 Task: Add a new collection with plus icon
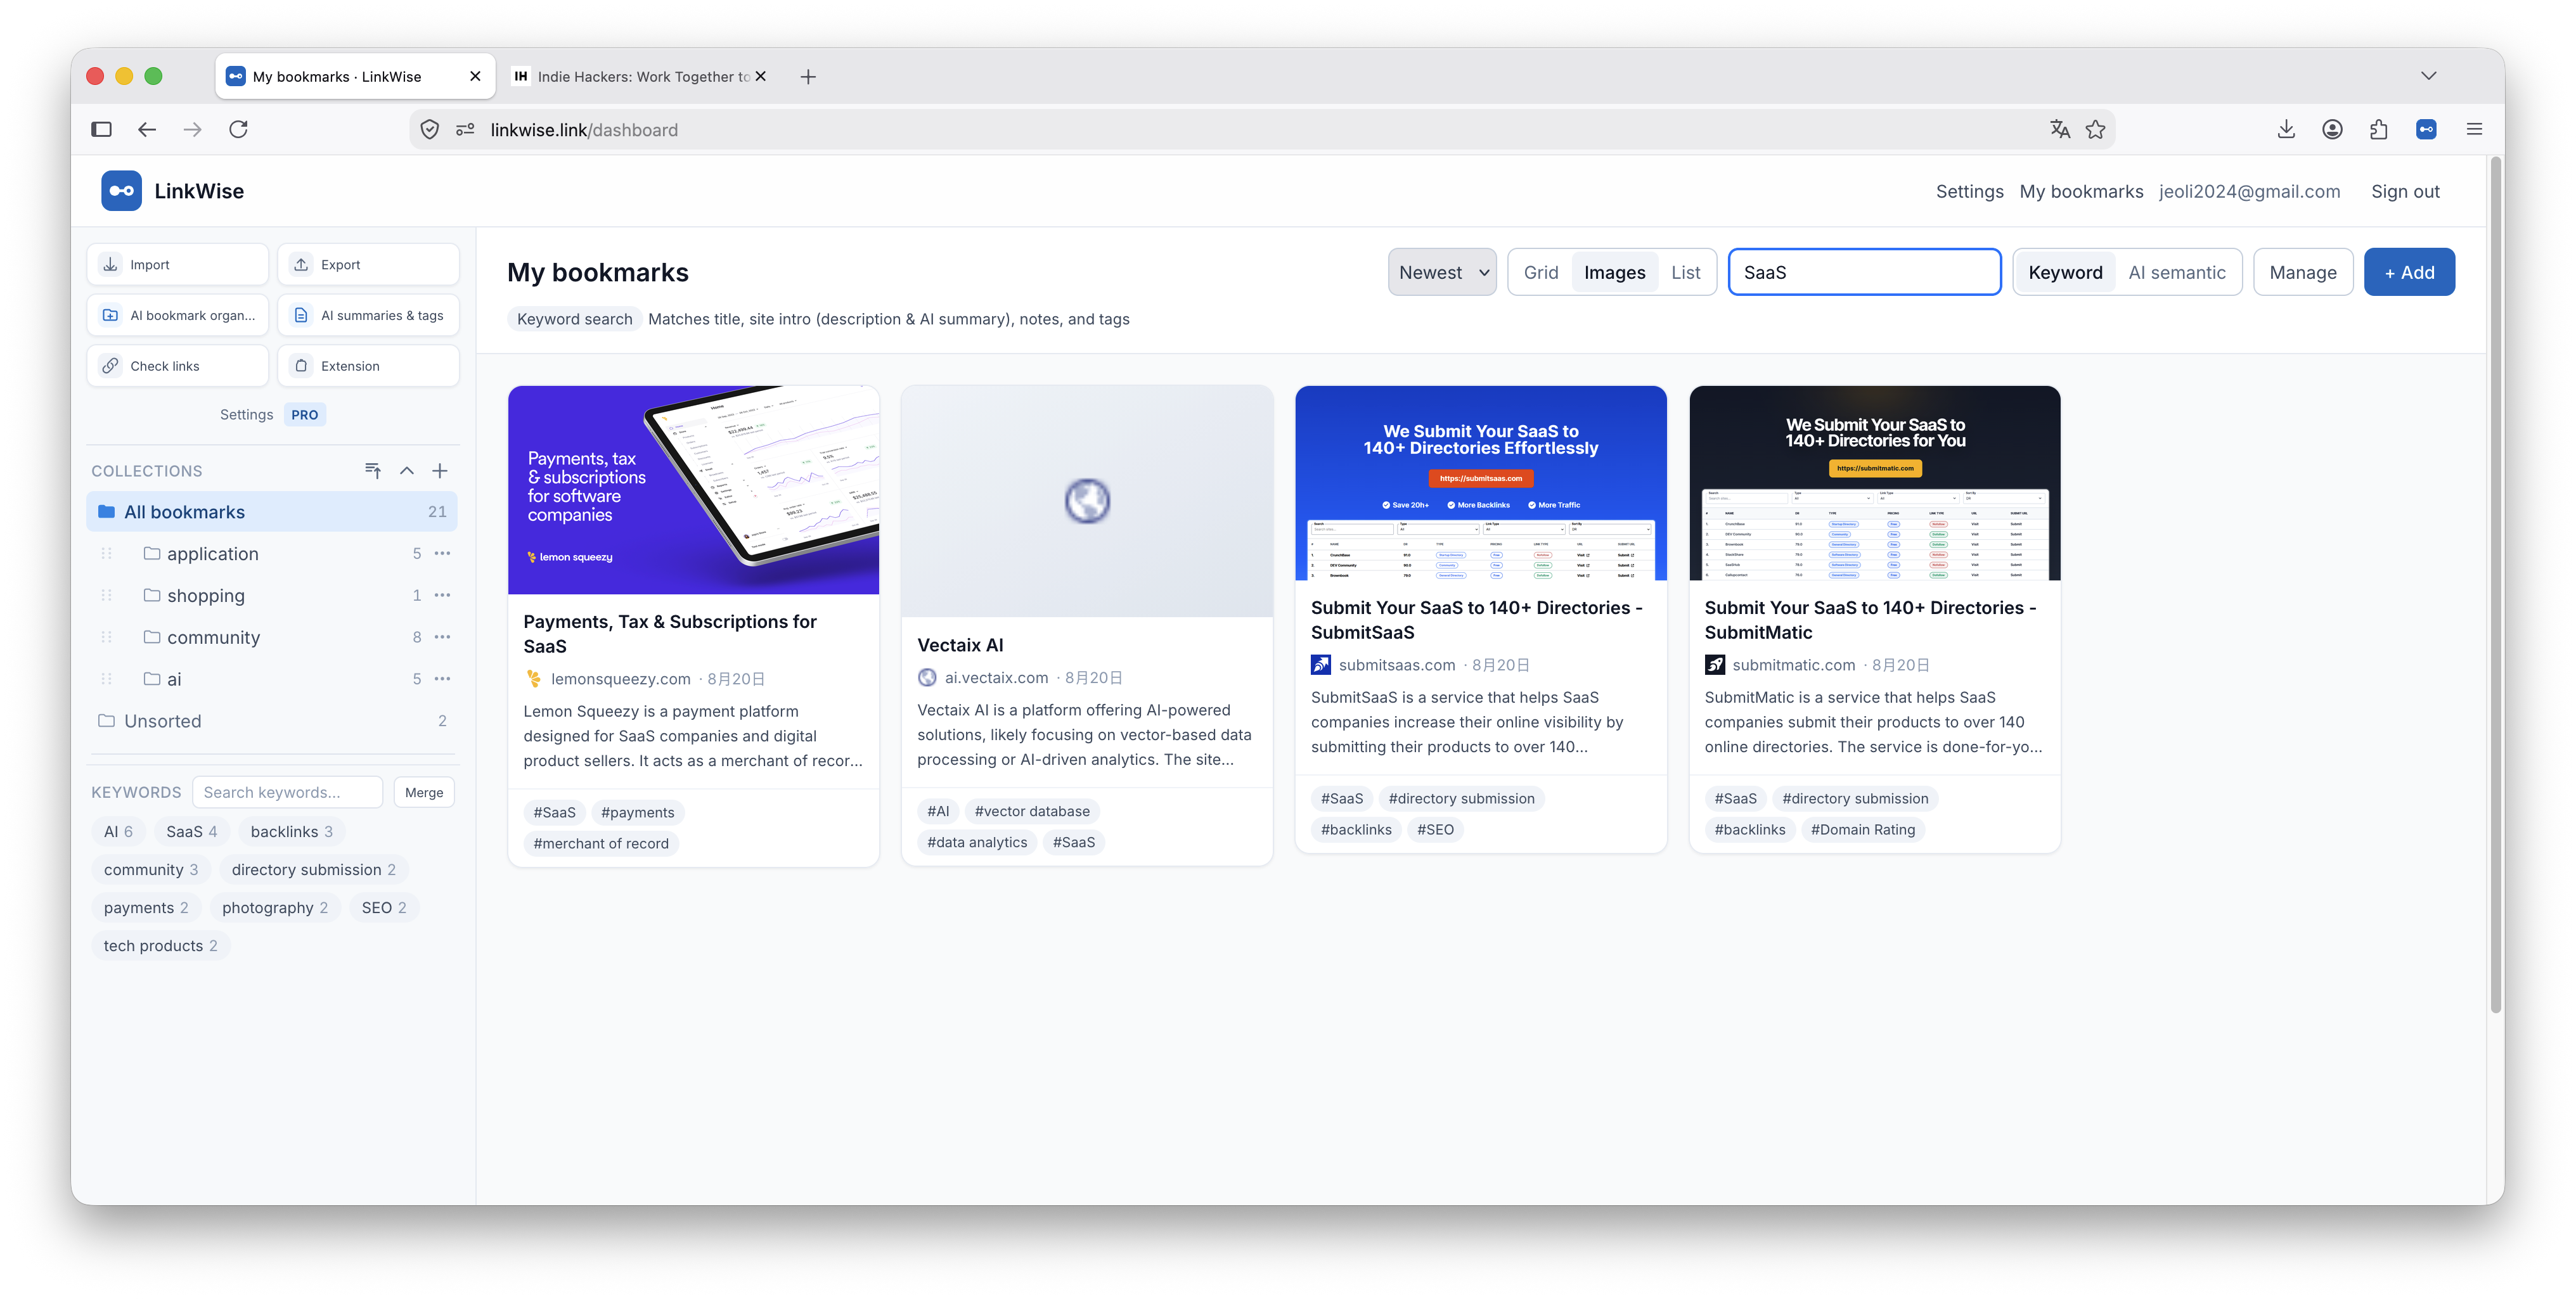click(x=440, y=471)
